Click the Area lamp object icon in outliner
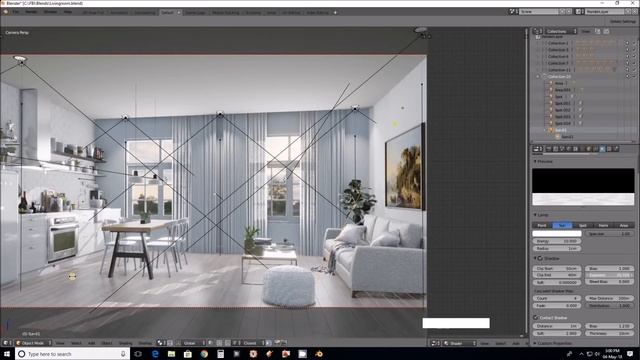The height and width of the screenshot is (360, 640). point(551,83)
